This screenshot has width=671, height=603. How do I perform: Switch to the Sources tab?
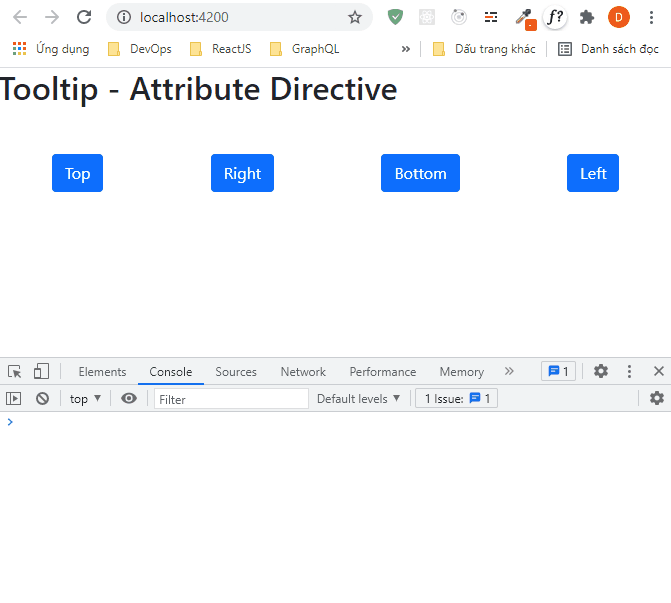[236, 371]
